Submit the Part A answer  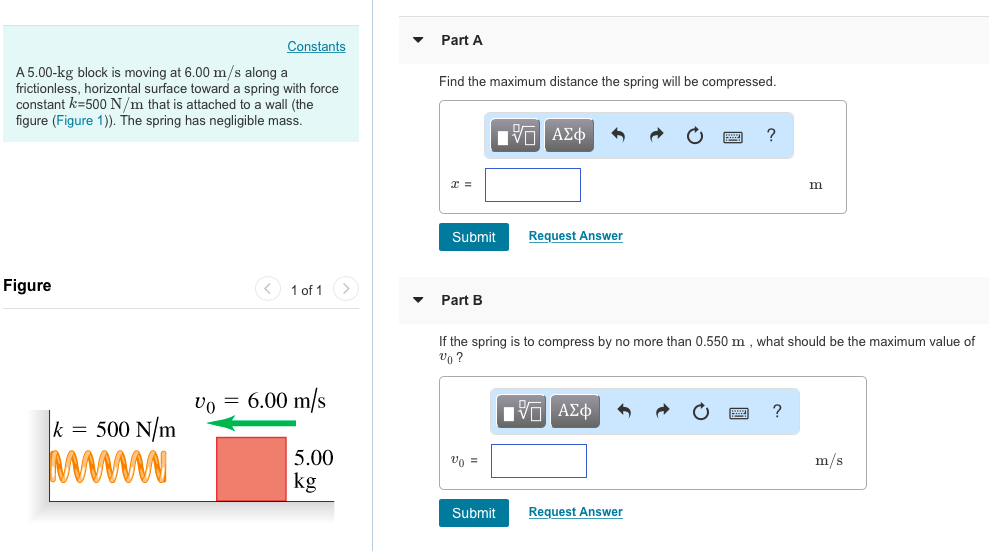click(x=473, y=237)
